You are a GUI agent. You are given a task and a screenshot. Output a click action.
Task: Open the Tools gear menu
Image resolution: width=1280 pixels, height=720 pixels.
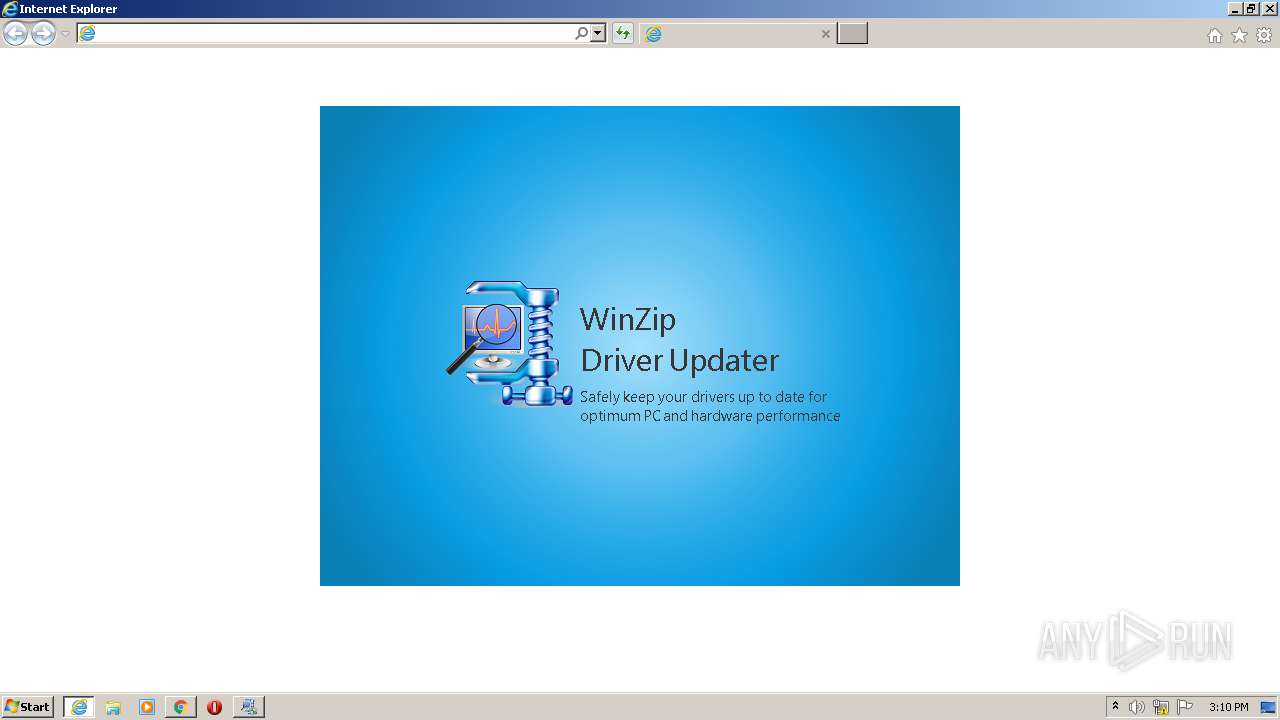[x=1264, y=35]
